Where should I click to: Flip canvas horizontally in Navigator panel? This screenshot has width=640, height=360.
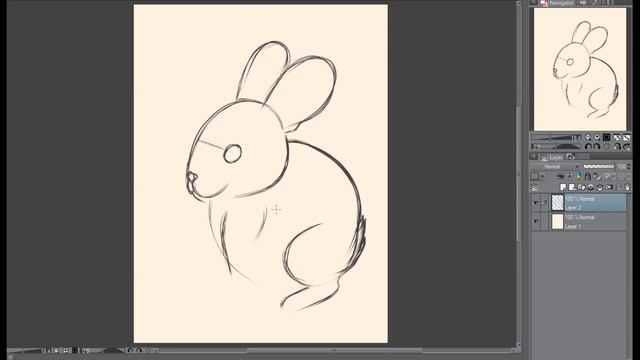[618, 147]
